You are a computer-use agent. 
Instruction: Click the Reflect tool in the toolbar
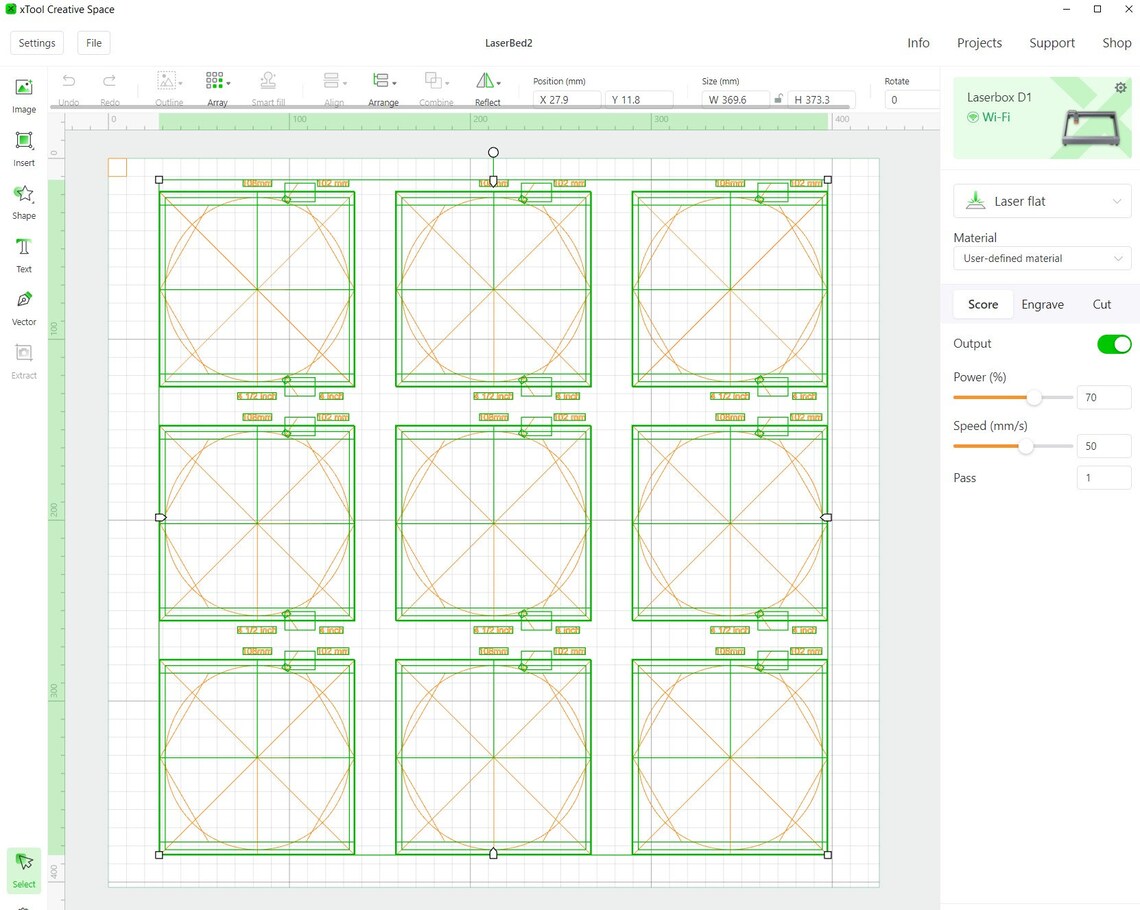point(487,88)
